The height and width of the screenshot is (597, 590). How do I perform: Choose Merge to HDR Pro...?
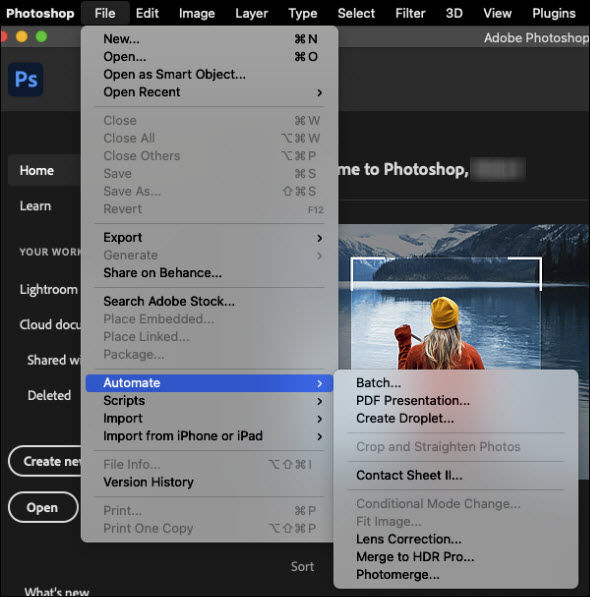[456, 557]
